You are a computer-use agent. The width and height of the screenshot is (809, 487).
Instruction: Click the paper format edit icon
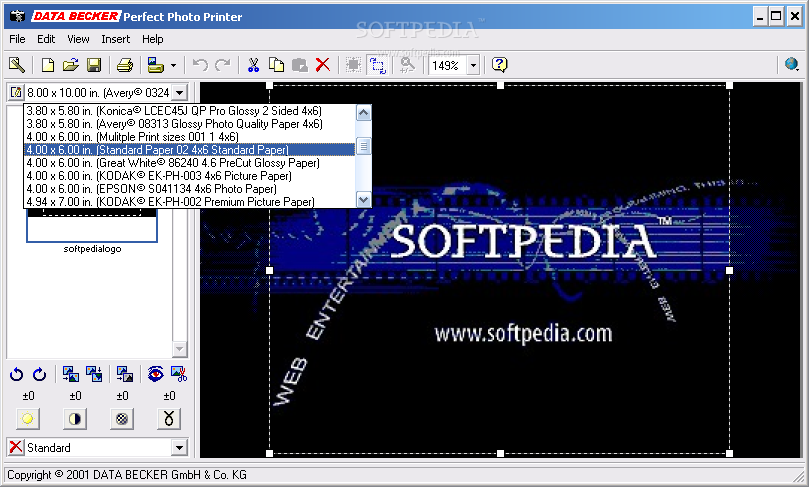[16, 92]
